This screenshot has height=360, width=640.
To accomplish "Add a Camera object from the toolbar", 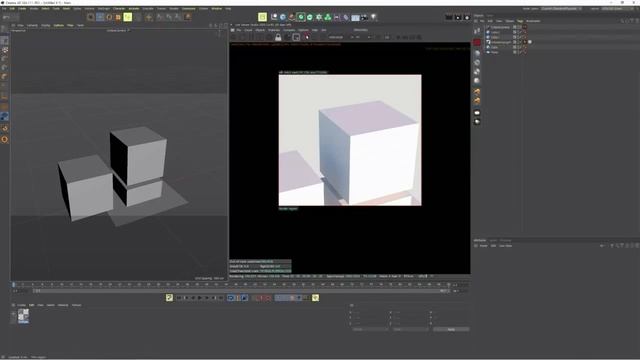I will pyautogui.click(x=364, y=17).
